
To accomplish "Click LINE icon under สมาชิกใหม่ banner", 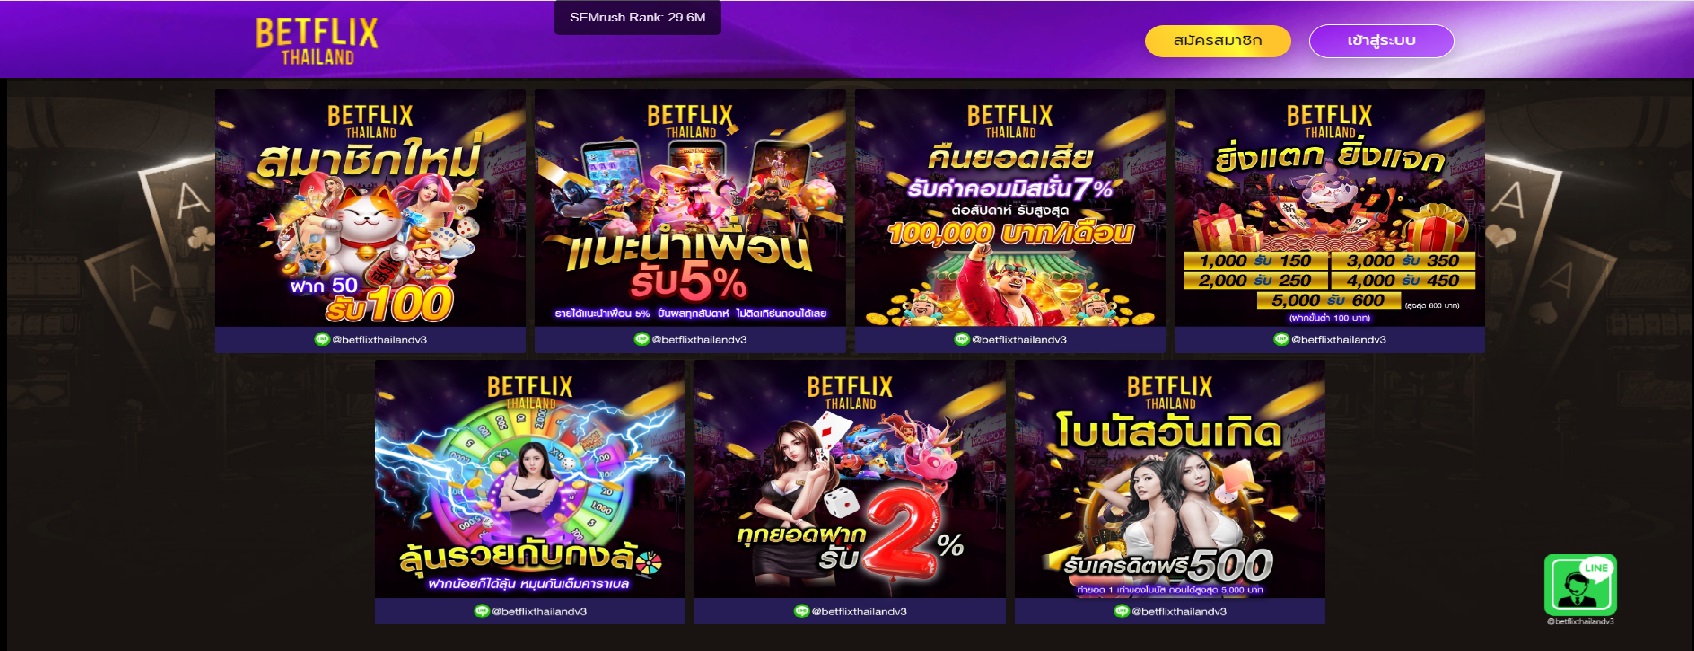I will pyautogui.click(x=322, y=340).
